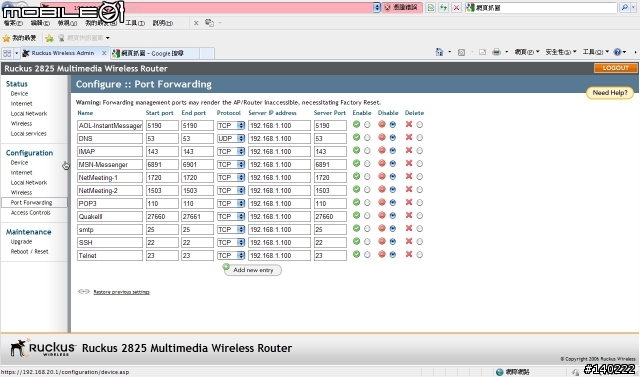Click the red X delete icon for QuakeIII
This screenshot has width=640, height=377.
tap(409, 215)
